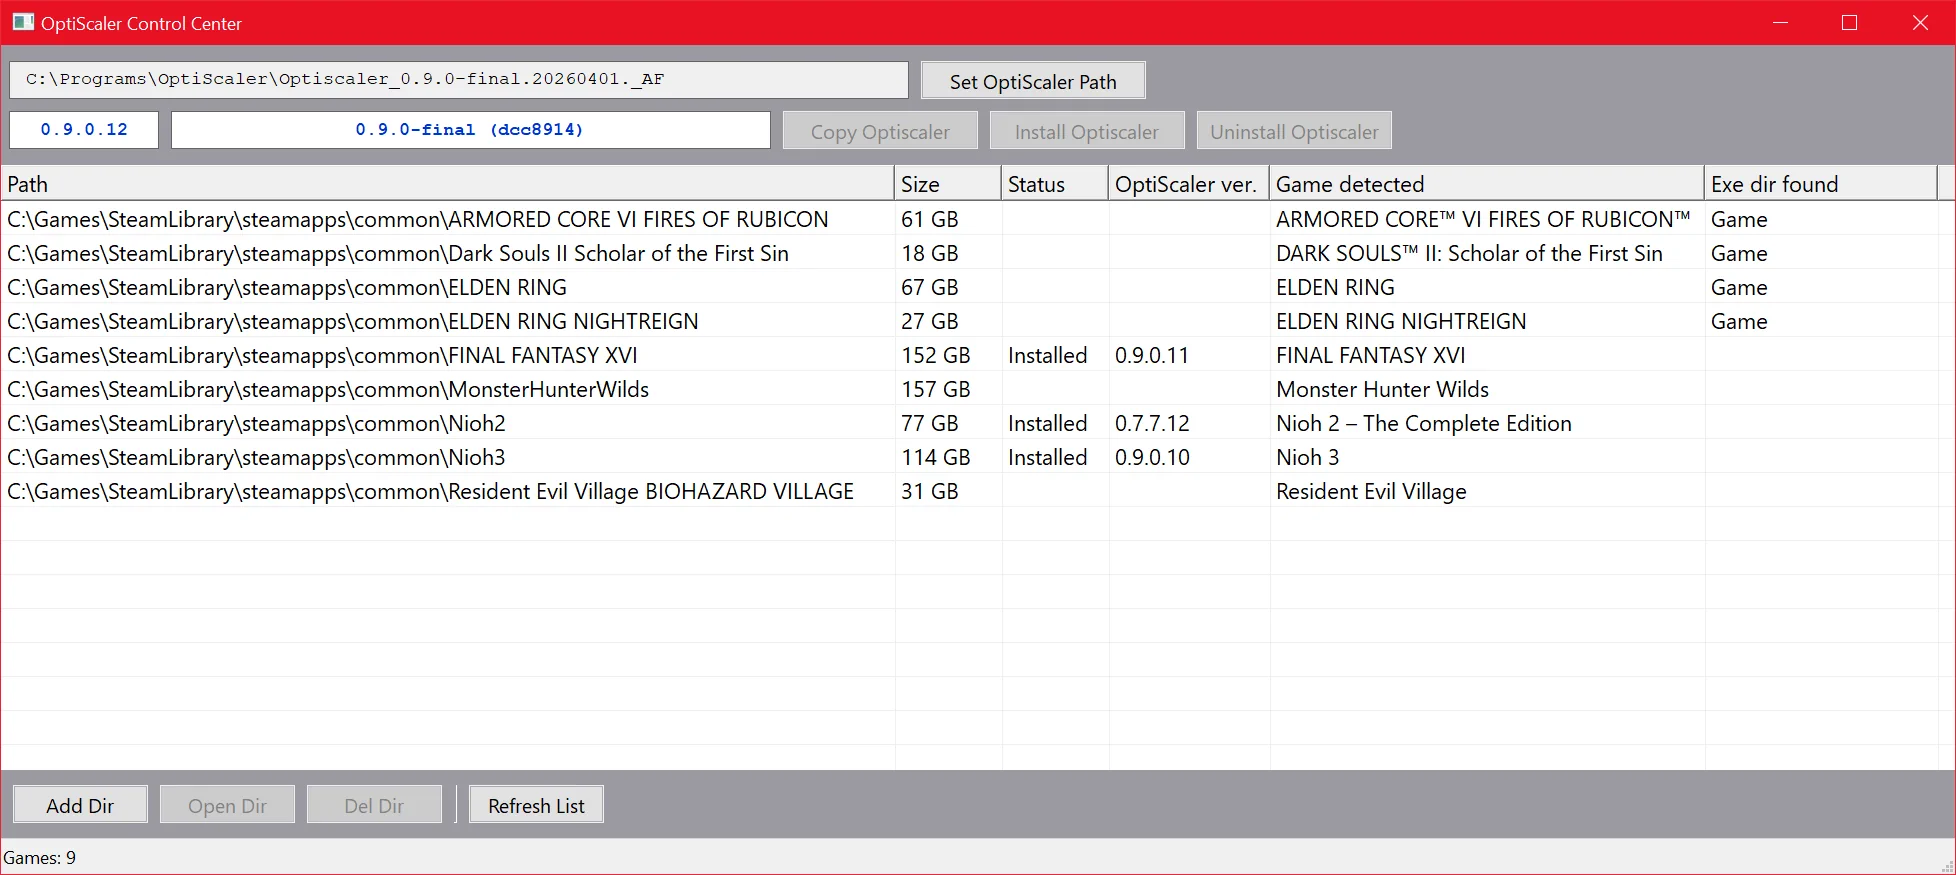Click the 114 GB size cell
This screenshot has height=875, width=1956.
936,457
